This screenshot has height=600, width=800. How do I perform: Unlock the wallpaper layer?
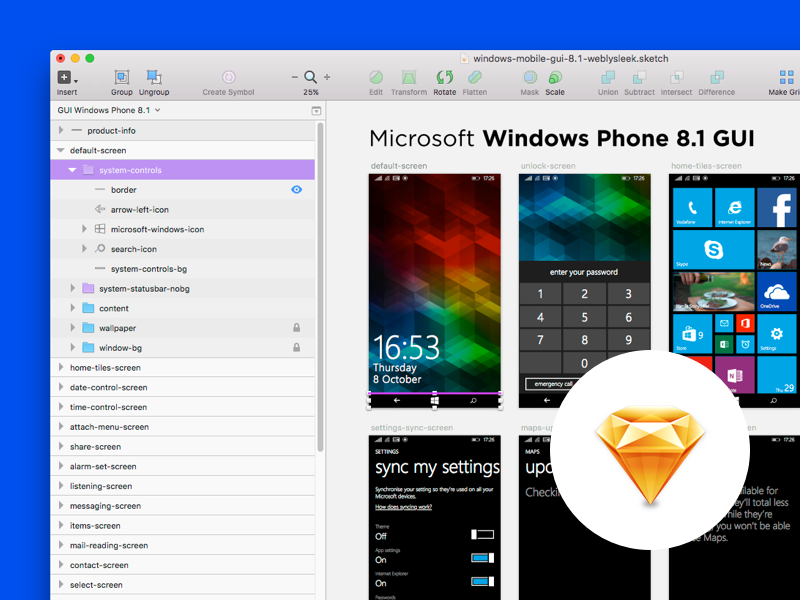click(x=296, y=328)
